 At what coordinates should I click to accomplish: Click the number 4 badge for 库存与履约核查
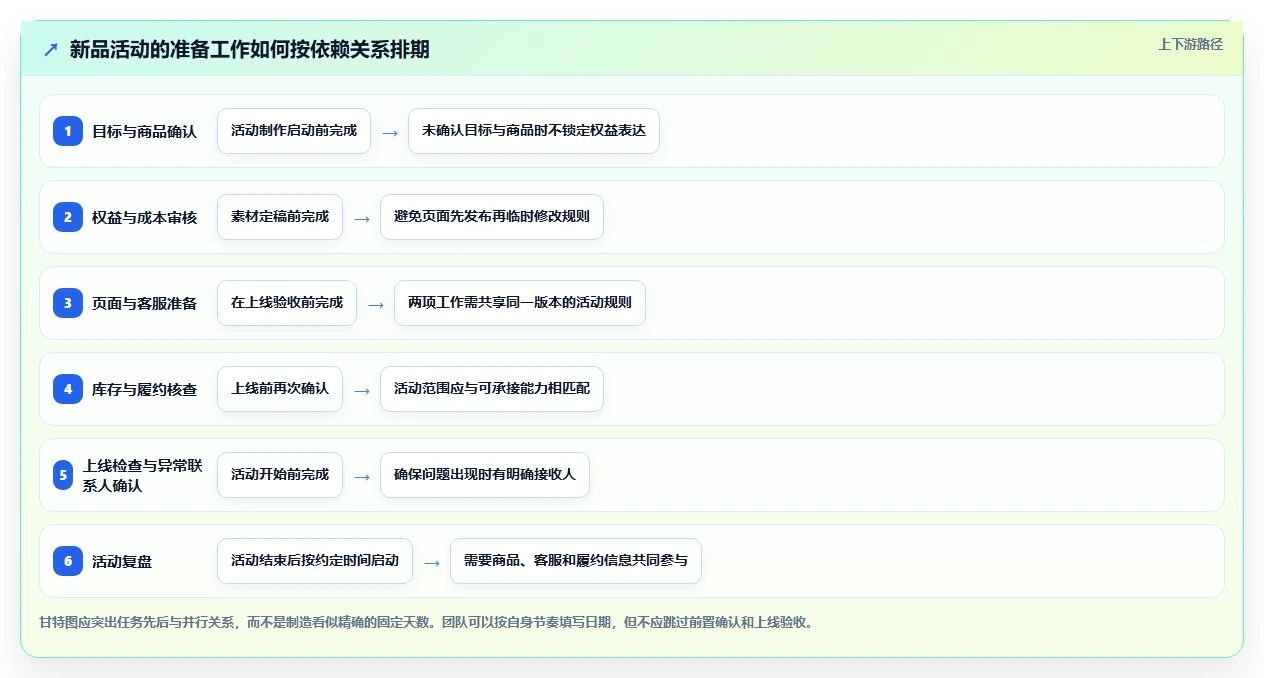pos(68,389)
